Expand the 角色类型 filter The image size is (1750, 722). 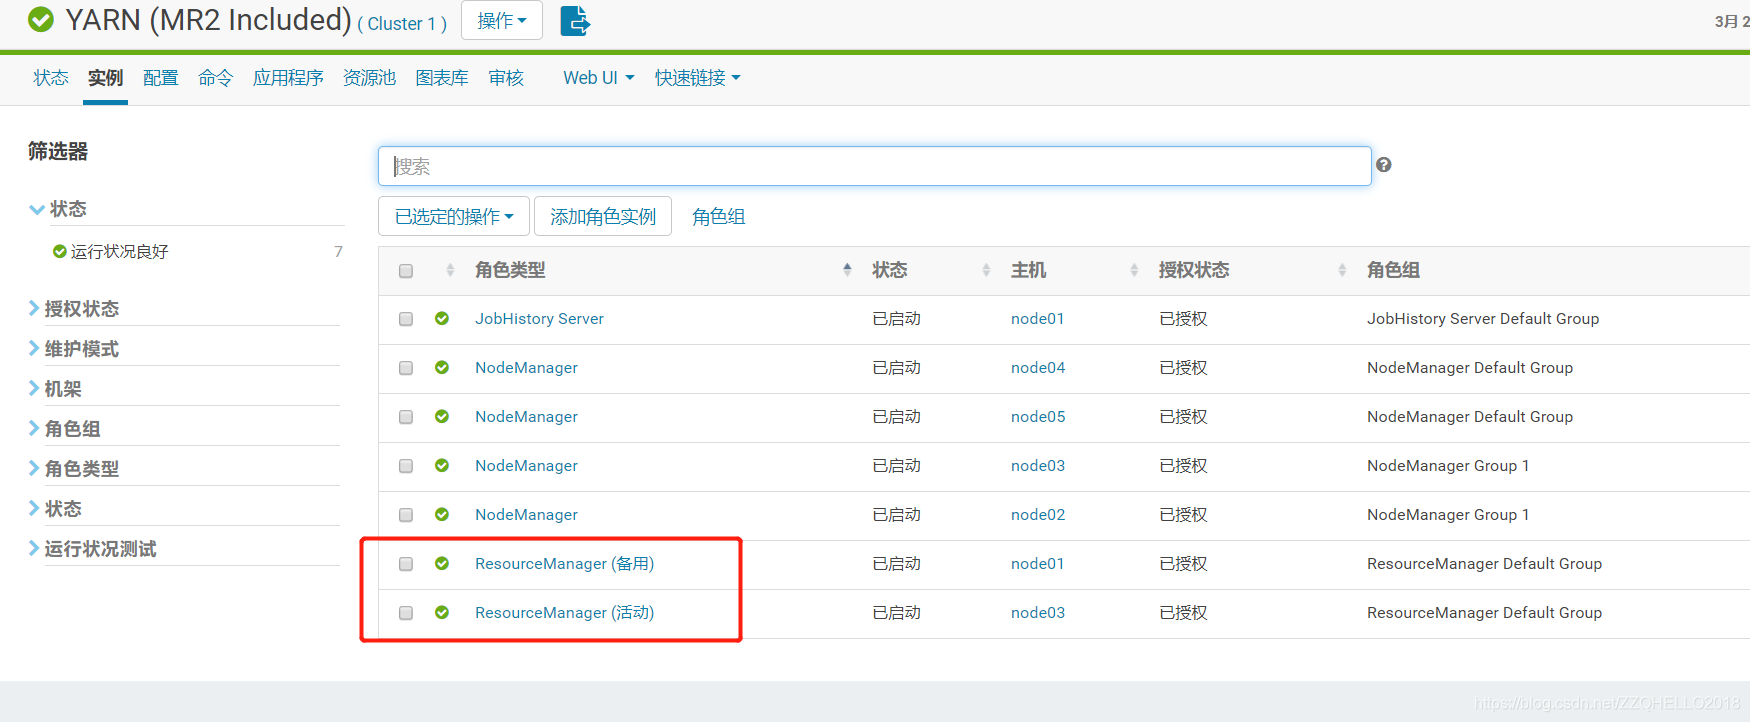(74, 468)
